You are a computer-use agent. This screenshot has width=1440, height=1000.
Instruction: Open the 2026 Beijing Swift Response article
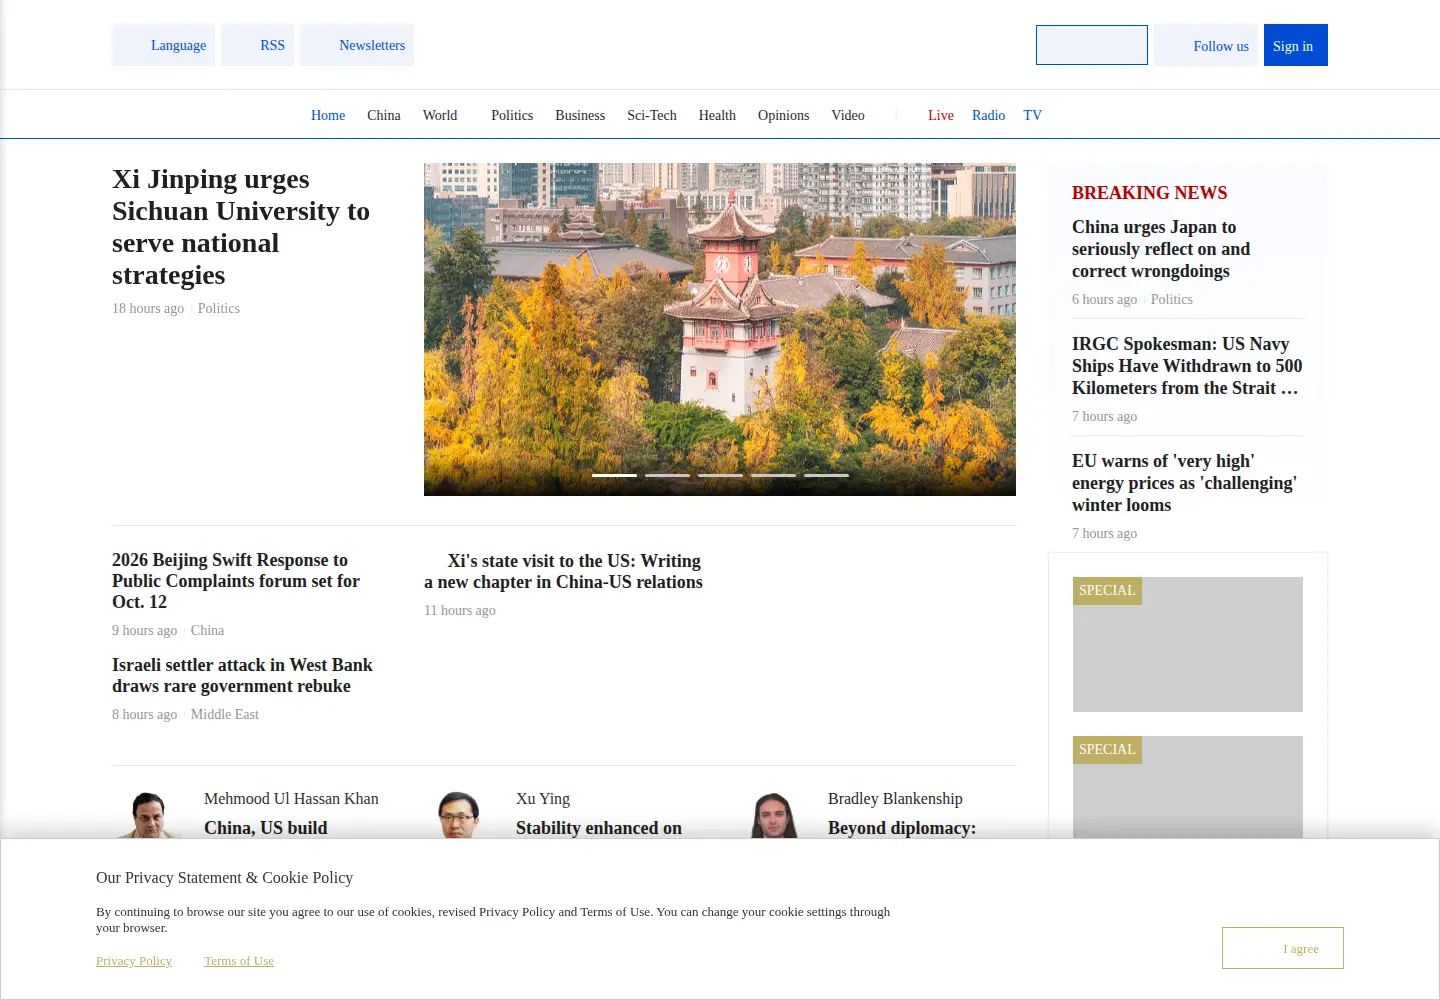(236, 581)
